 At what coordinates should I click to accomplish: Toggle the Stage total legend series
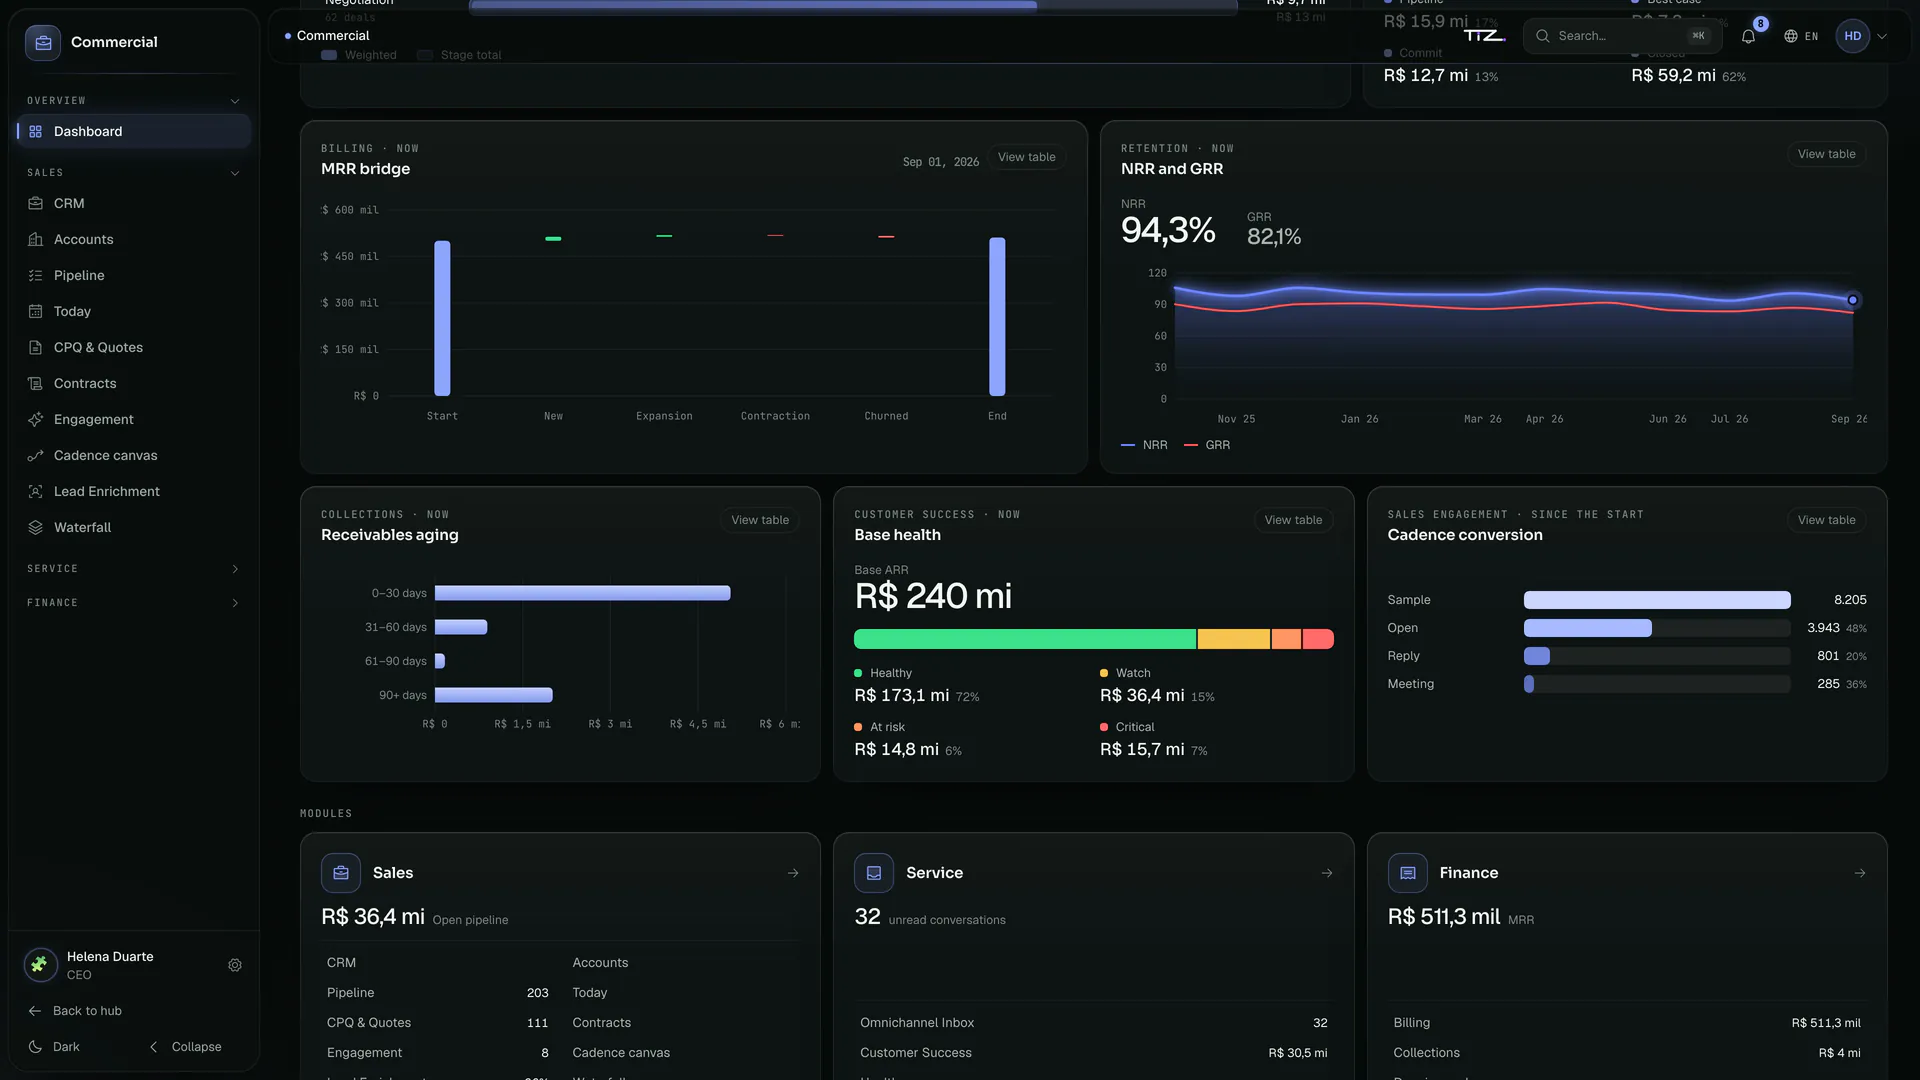click(x=459, y=55)
